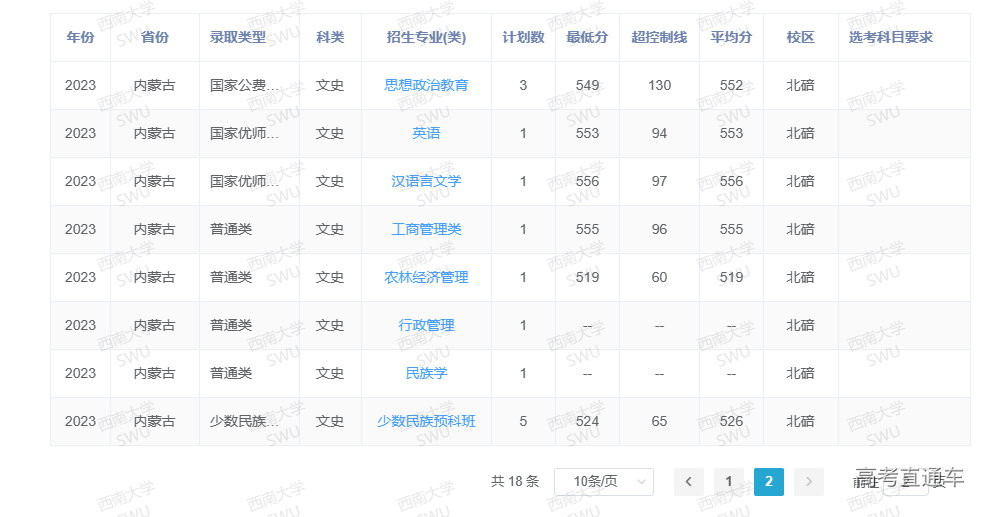Click the page jump input field
993x517 pixels.
coord(905,482)
